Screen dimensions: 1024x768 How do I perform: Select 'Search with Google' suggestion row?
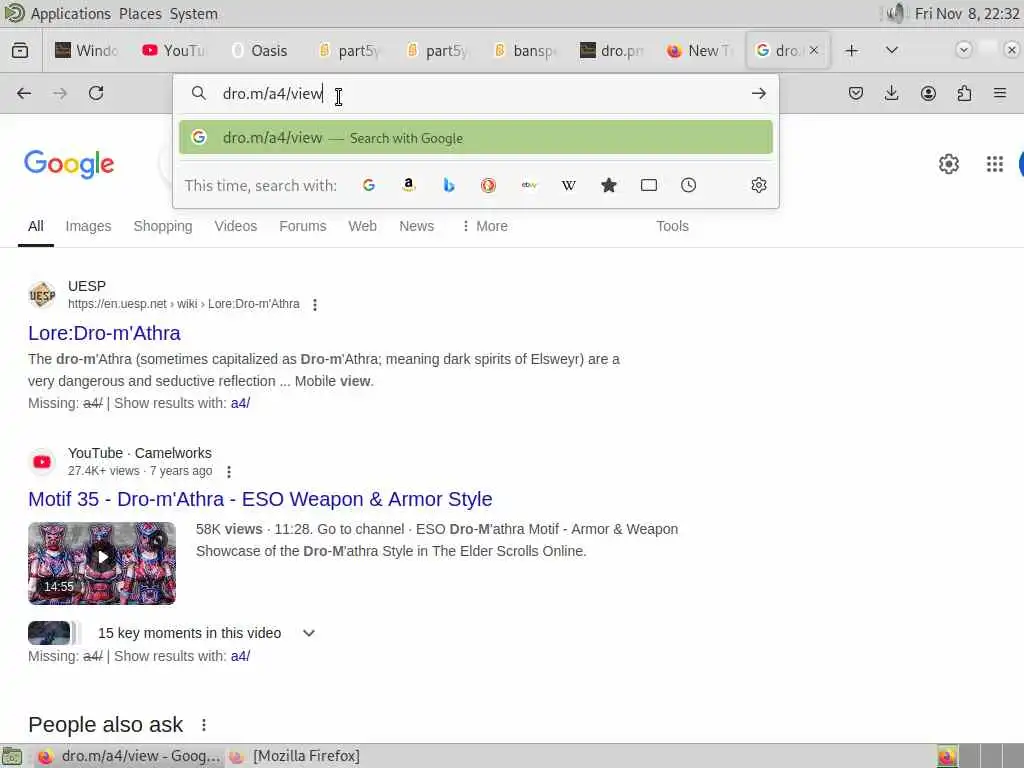pos(475,138)
